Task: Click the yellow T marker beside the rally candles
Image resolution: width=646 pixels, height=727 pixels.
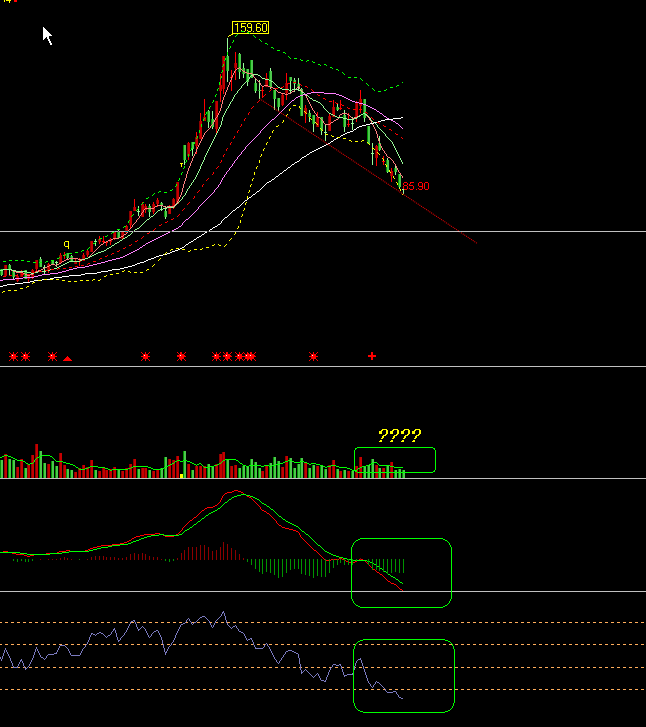Action: [182, 165]
